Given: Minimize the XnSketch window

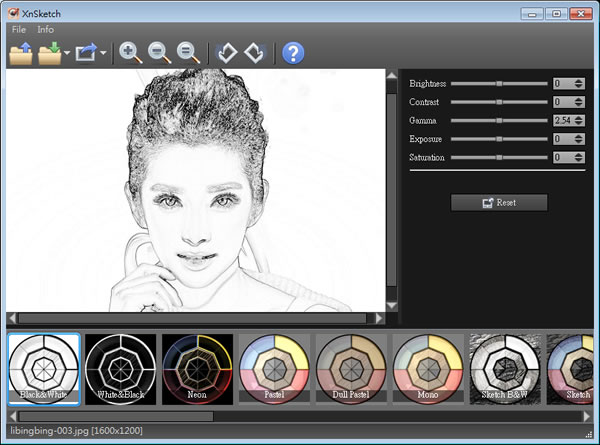Looking at the screenshot, I should [x=532, y=14].
